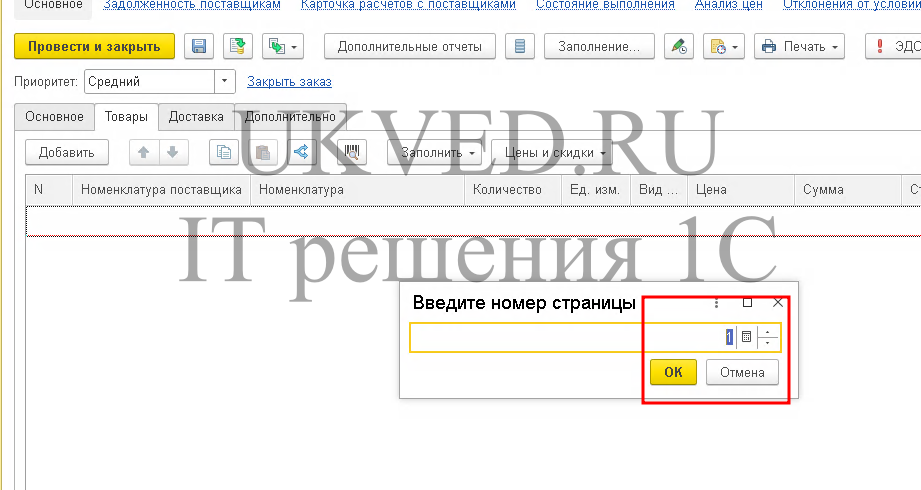The height and width of the screenshot is (490, 921).
Task: Open Дополнительные отчеты
Action: click(410, 46)
